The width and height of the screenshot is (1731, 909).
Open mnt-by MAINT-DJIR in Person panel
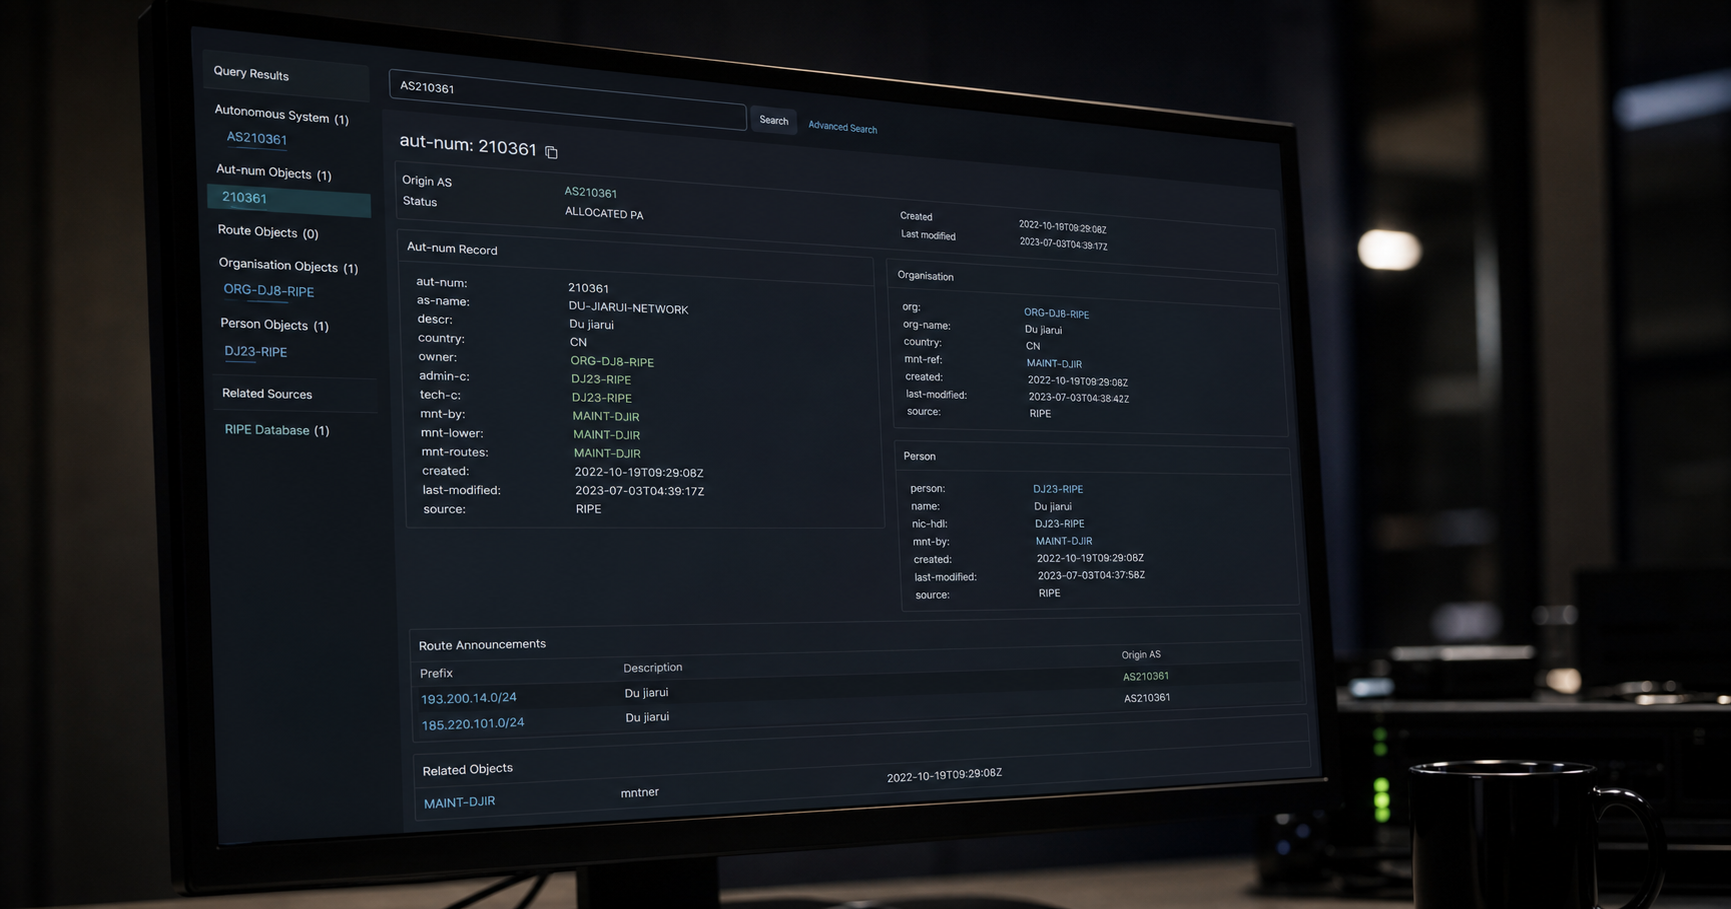point(1064,541)
